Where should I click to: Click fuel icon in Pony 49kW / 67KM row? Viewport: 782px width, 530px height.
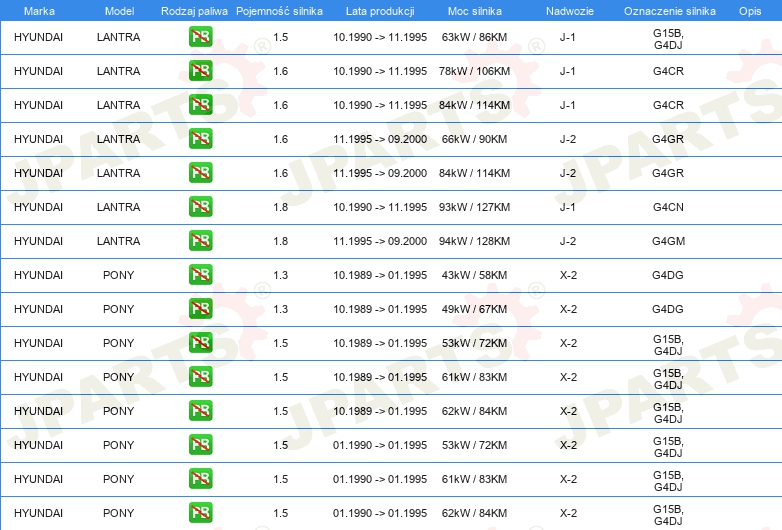point(200,309)
